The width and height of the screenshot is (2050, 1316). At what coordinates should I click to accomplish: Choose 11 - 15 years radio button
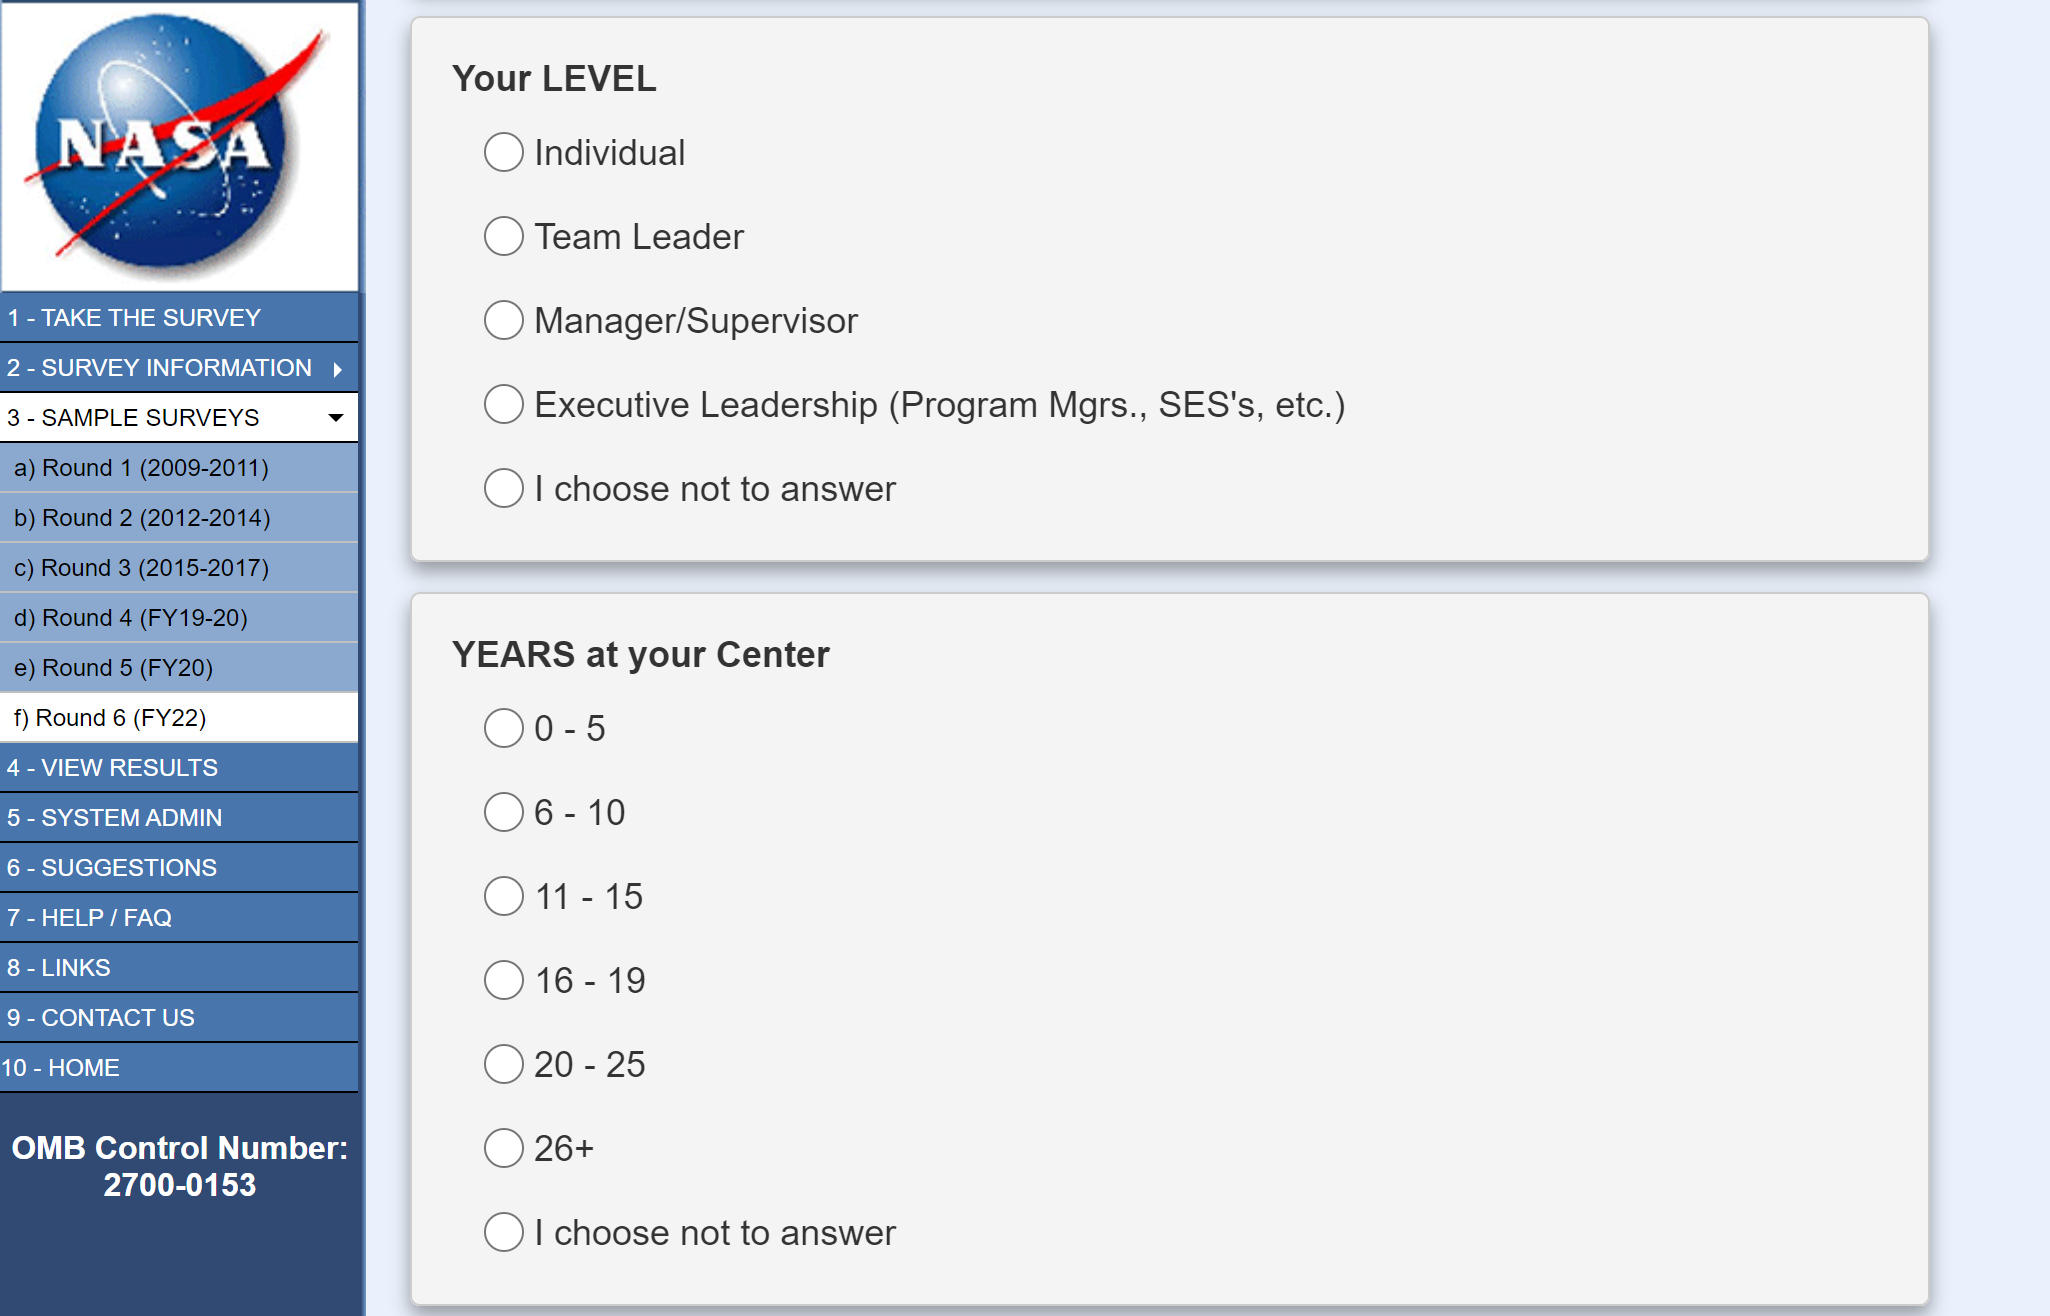point(504,897)
